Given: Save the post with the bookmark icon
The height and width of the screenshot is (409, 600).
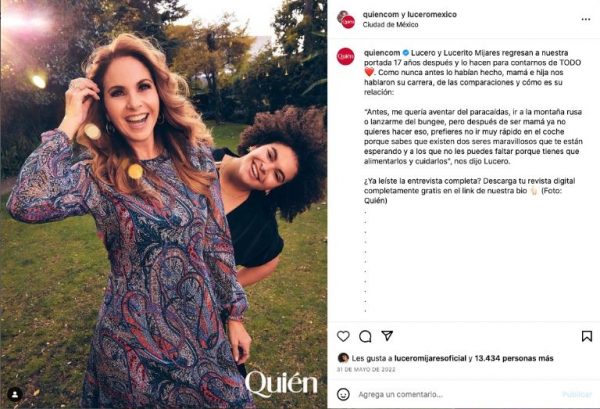Looking at the screenshot, I should pyautogui.click(x=587, y=336).
